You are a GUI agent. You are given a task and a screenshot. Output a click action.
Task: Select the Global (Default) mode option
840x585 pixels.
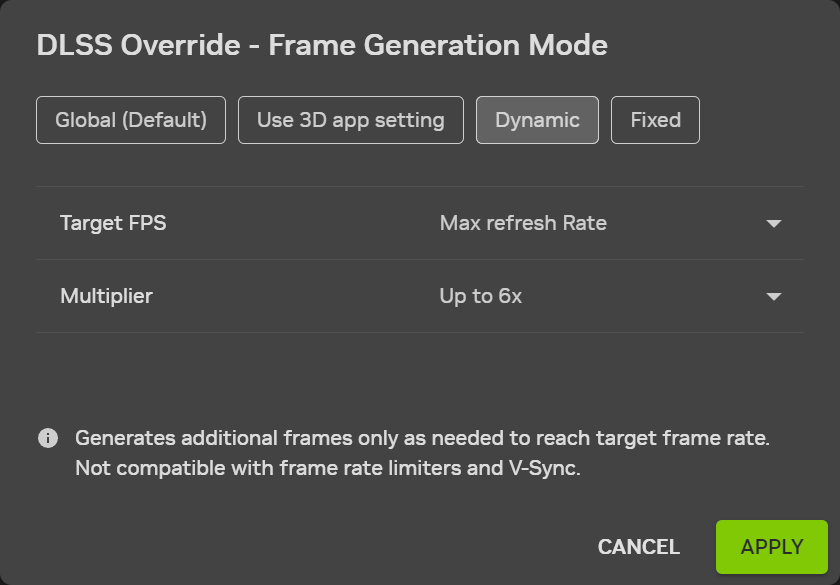(131, 120)
